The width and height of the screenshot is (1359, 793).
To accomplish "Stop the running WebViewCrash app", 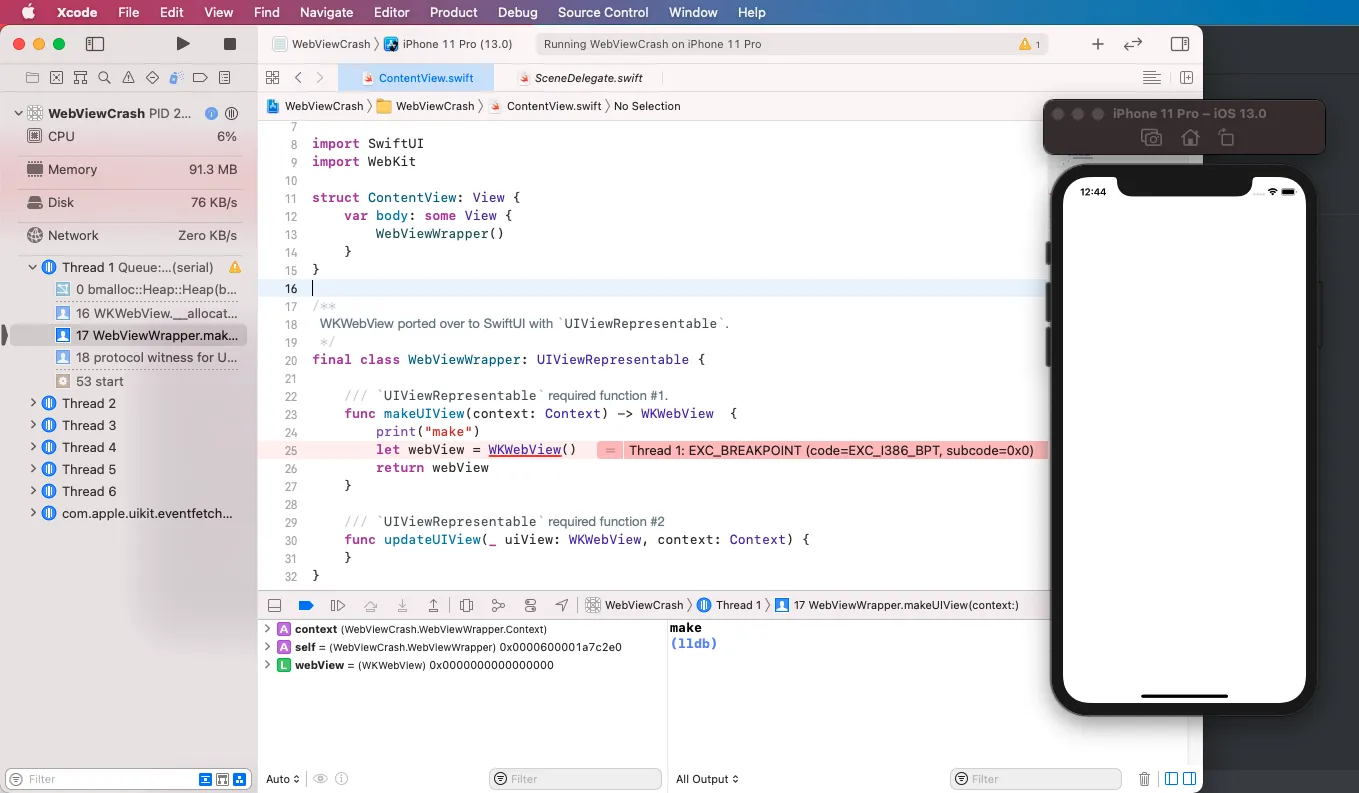I will click(x=230, y=44).
